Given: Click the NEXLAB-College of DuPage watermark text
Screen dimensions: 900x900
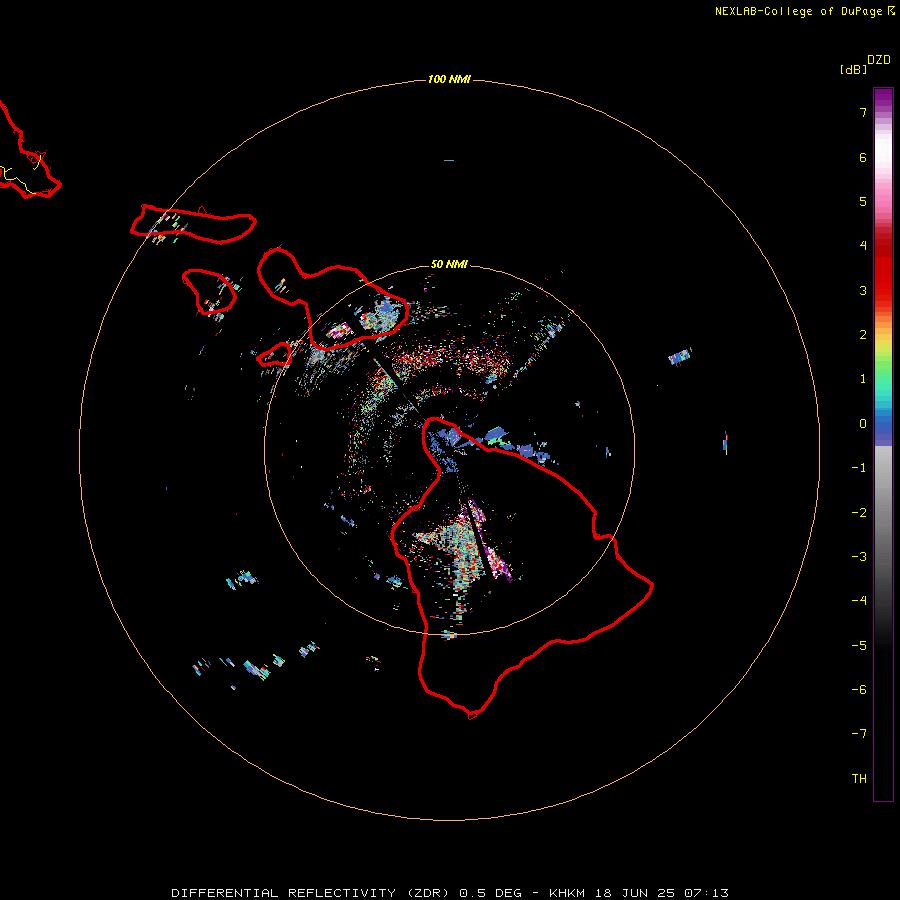Looking at the screenshot, I should click(805, 11).
